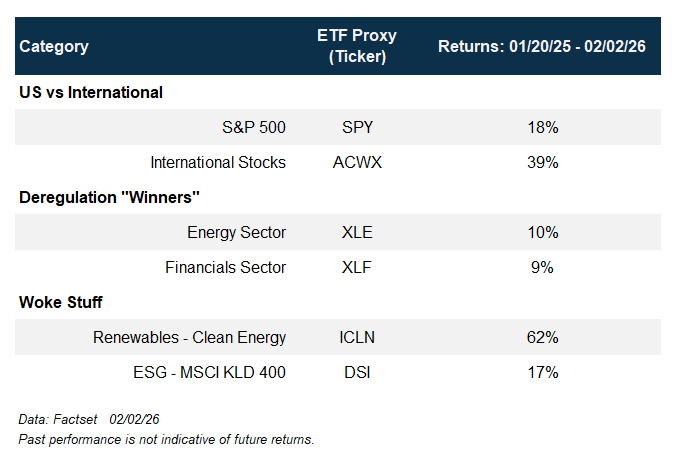Select the 62% return value
The image size is (680, 457).
coord(543,337)
